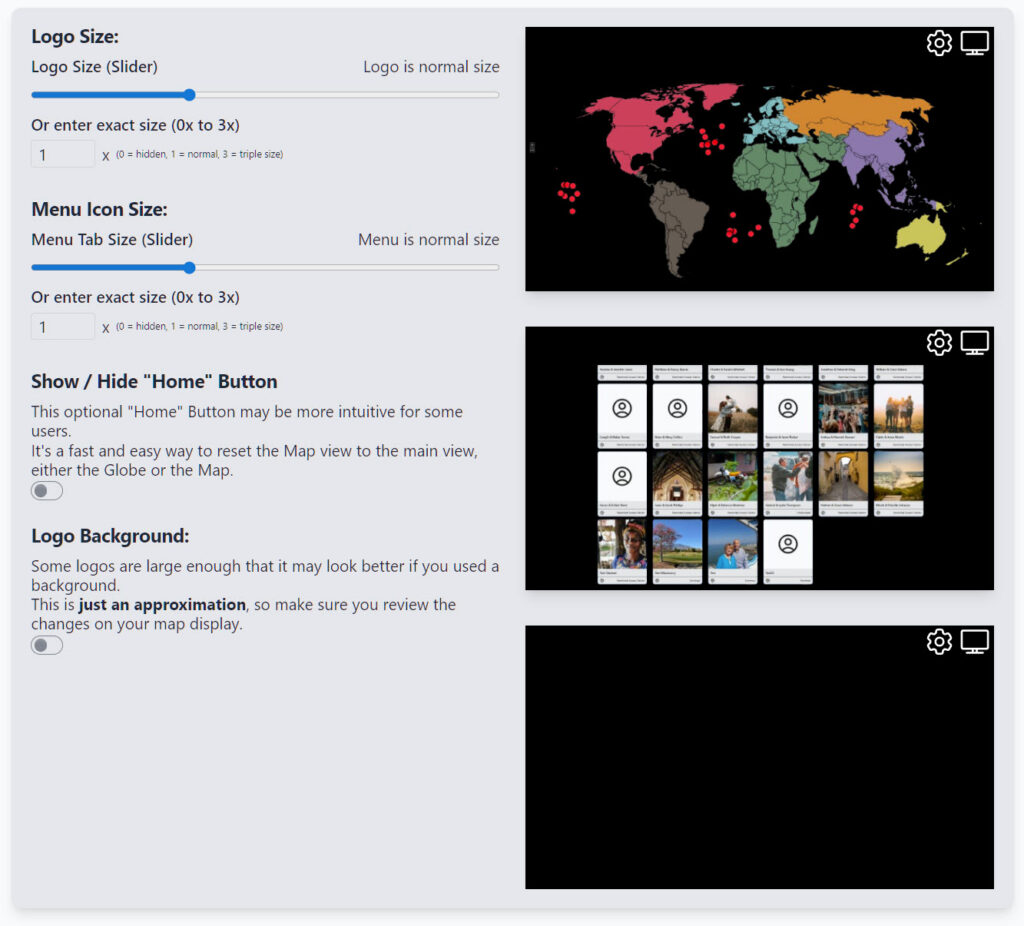This screenshot has width=1024, height=926.
Task: Click the Menu Tab Size slider handle
Action: pos(189,268)
